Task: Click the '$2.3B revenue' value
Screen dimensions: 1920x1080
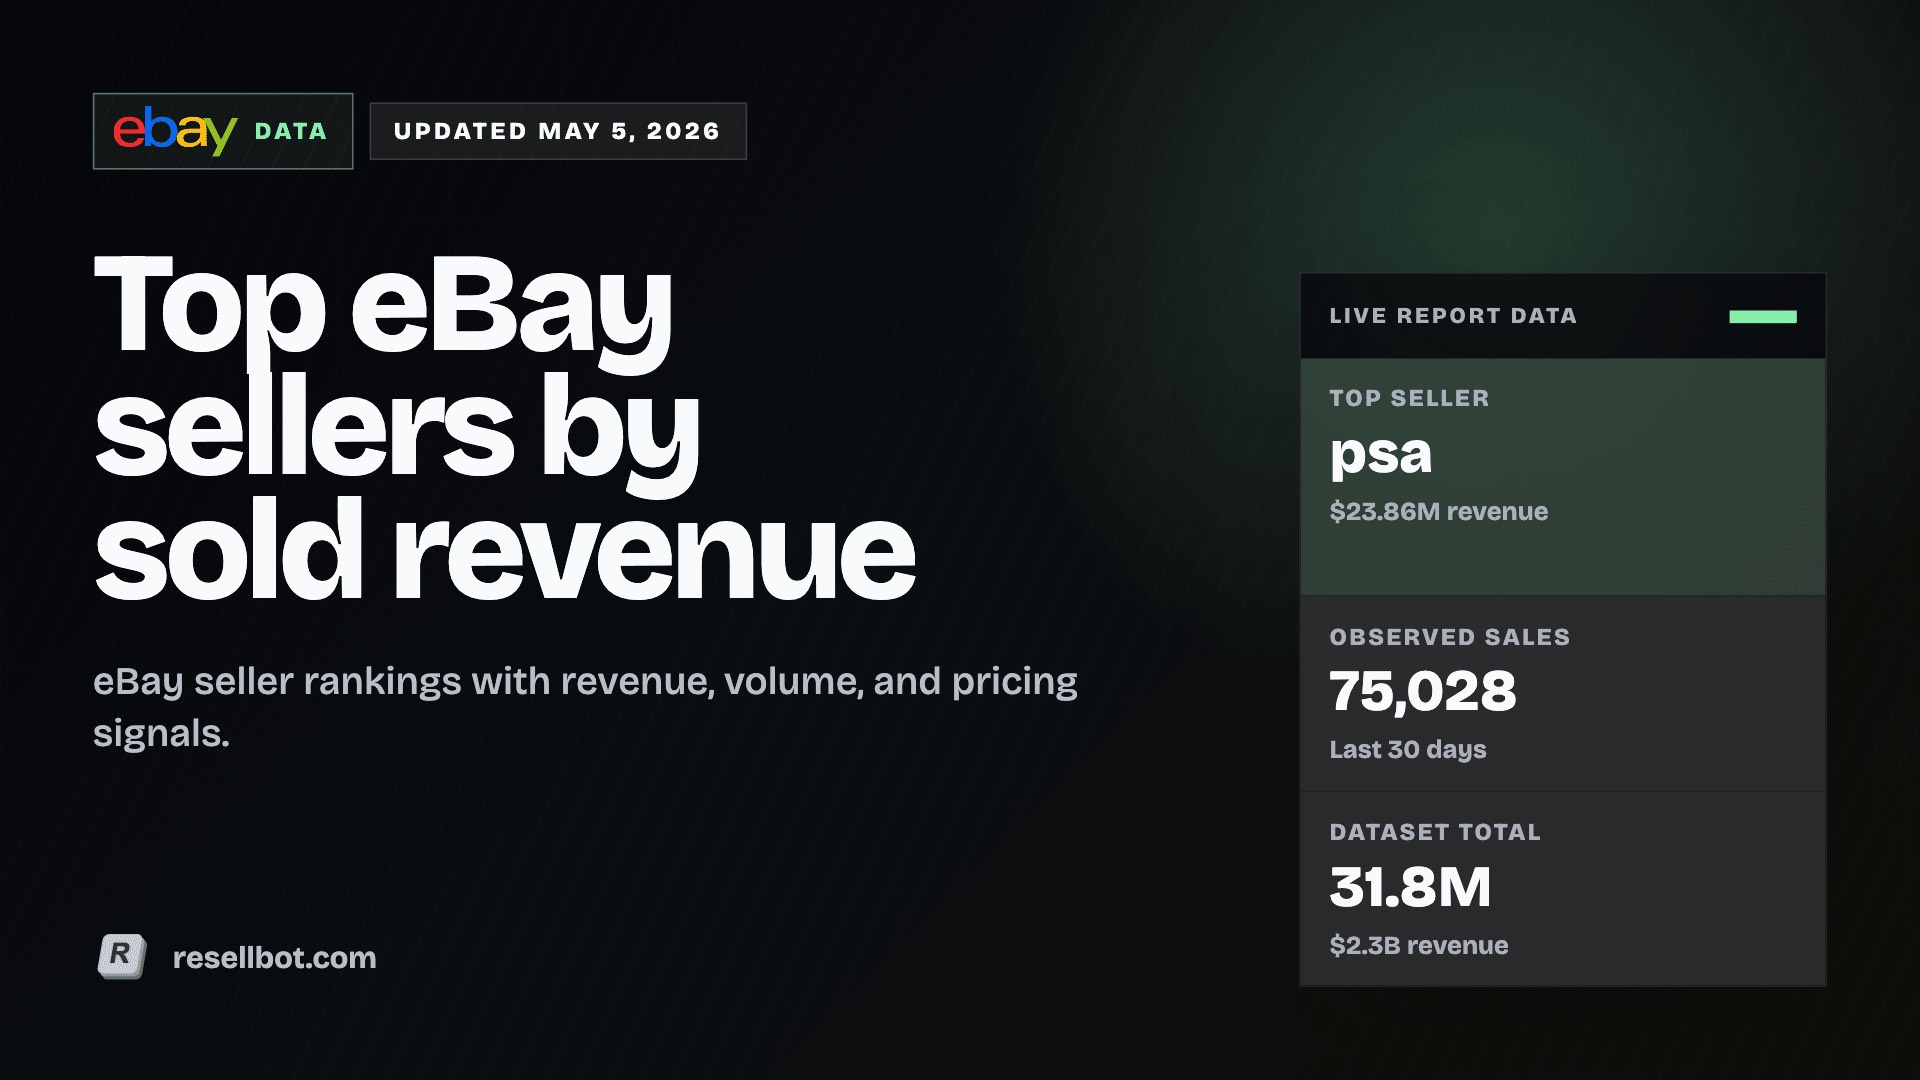Action: (x=1419, y=946)
